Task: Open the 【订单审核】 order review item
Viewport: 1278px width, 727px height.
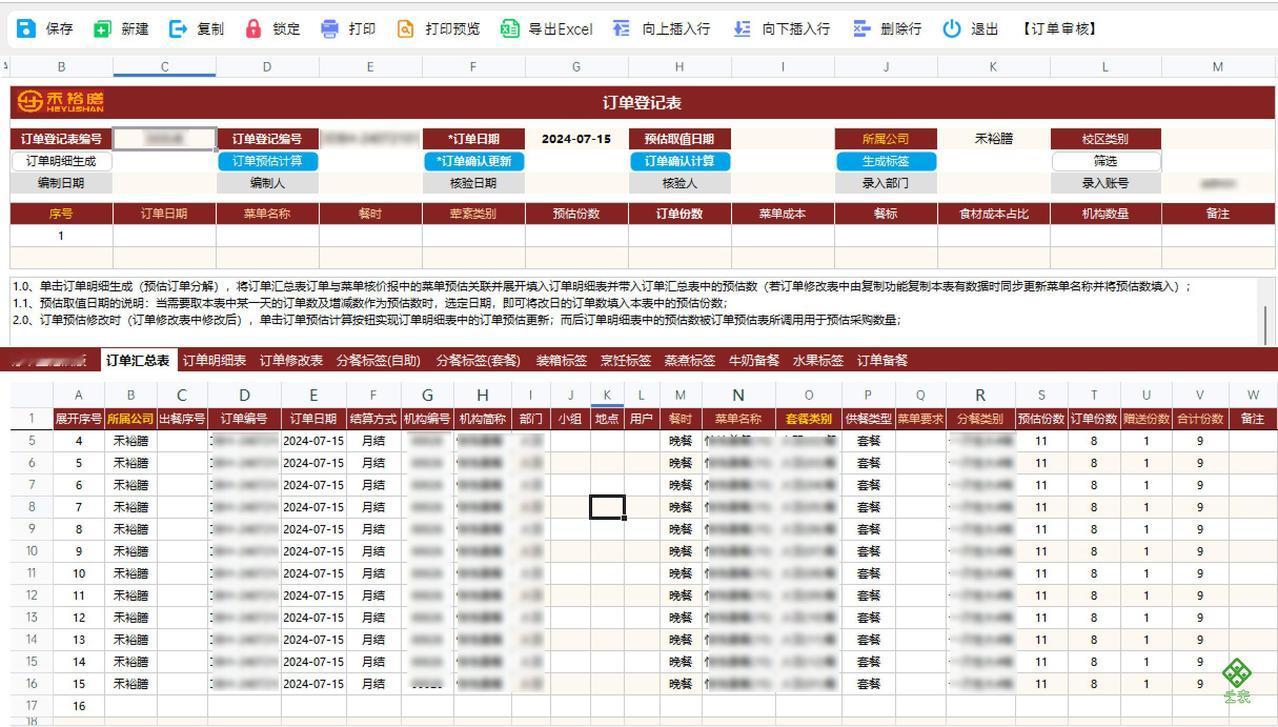Action: click(x=1060, y=29)
